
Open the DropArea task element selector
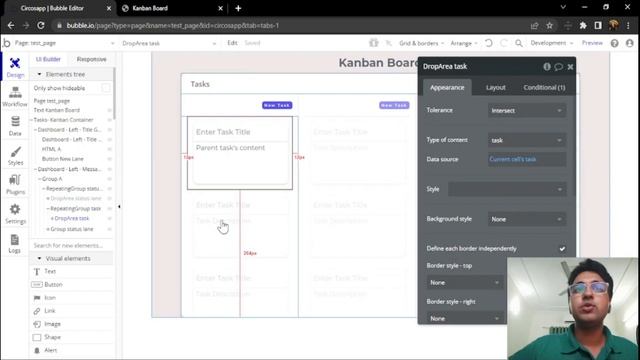click(169, 43)
